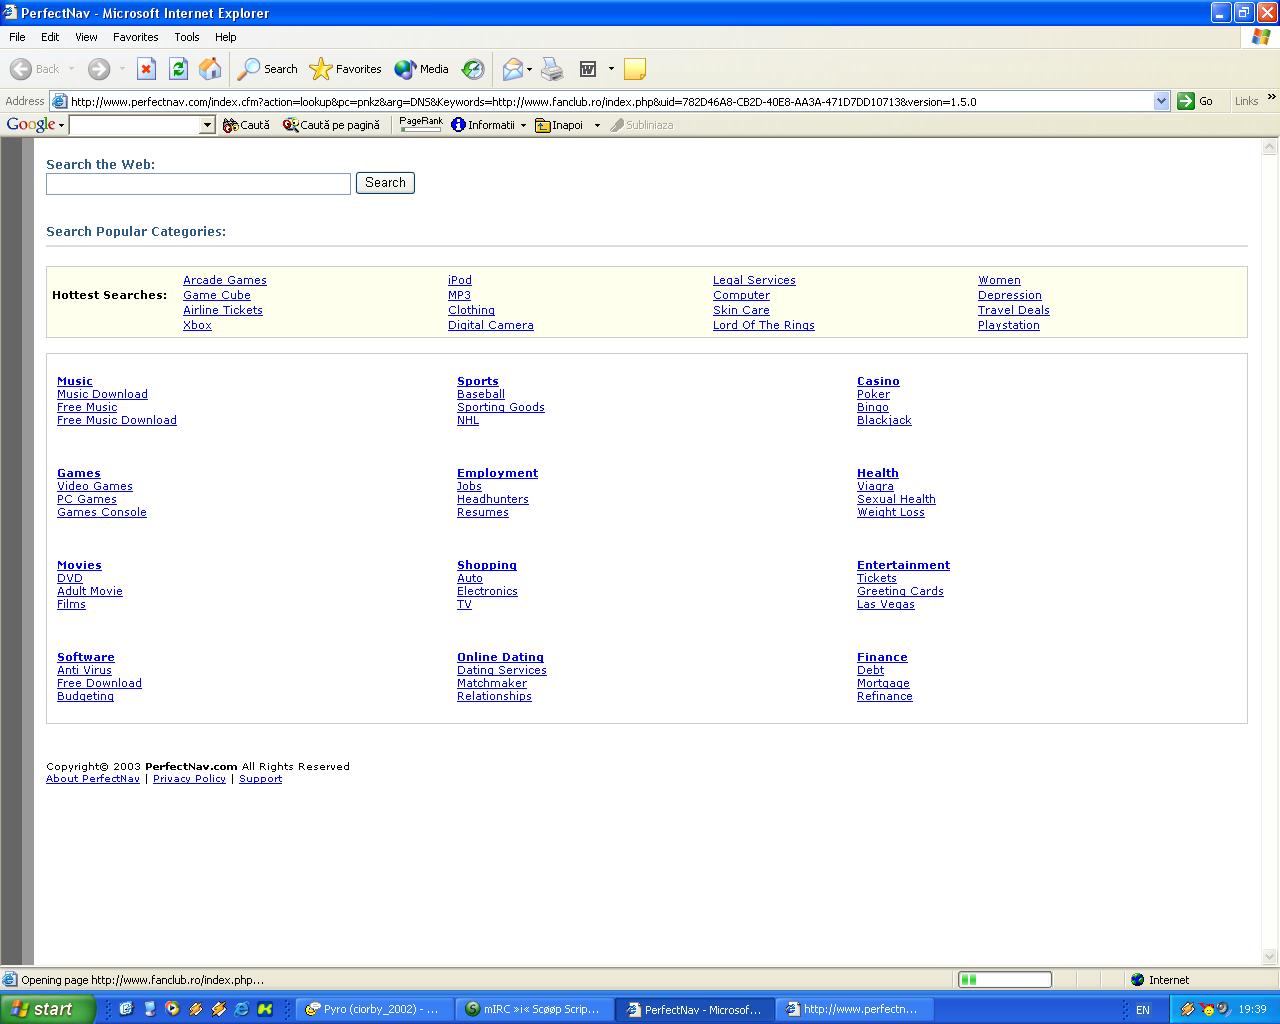Click the page loading progress bar
The height and width of the screenshot is (1024, 1280).
pyautogui.click(x=1005, y=980)
